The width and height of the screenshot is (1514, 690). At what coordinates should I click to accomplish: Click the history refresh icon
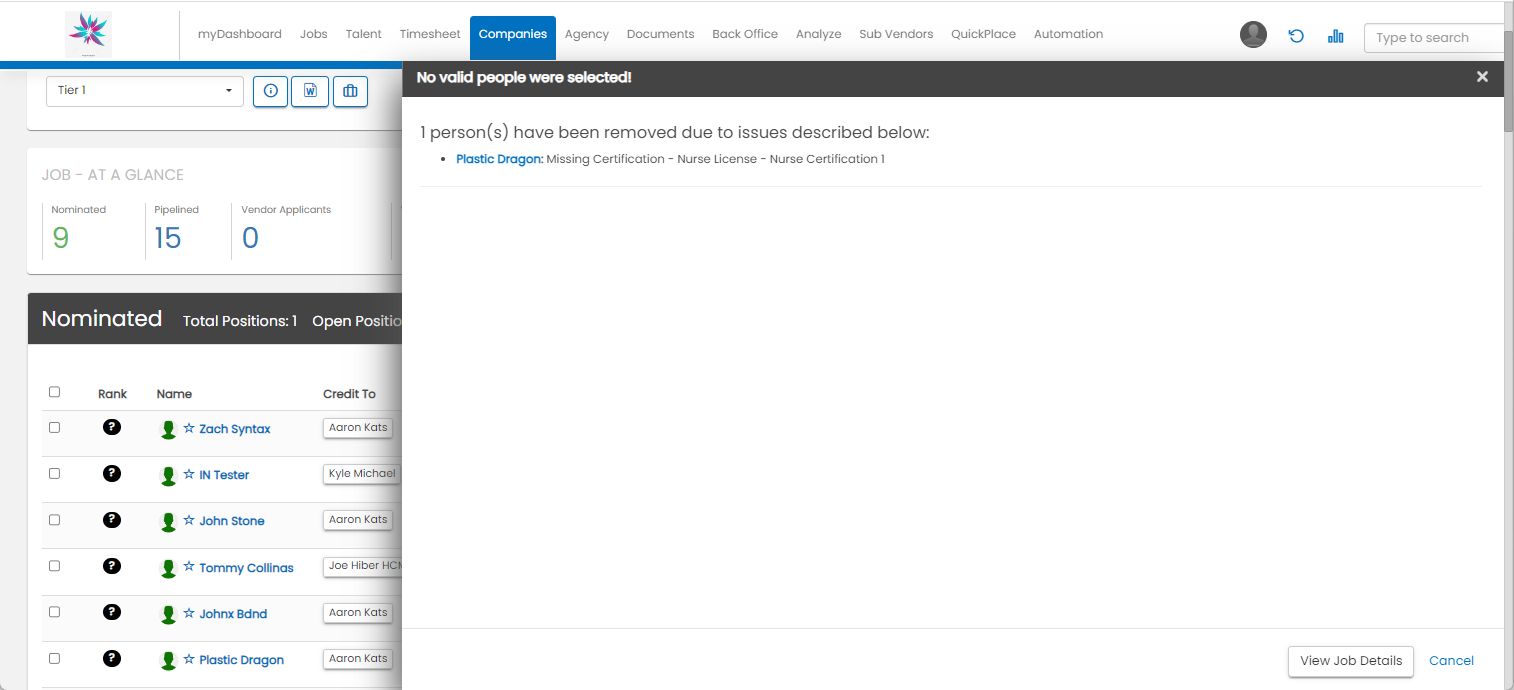[1296, 36]
